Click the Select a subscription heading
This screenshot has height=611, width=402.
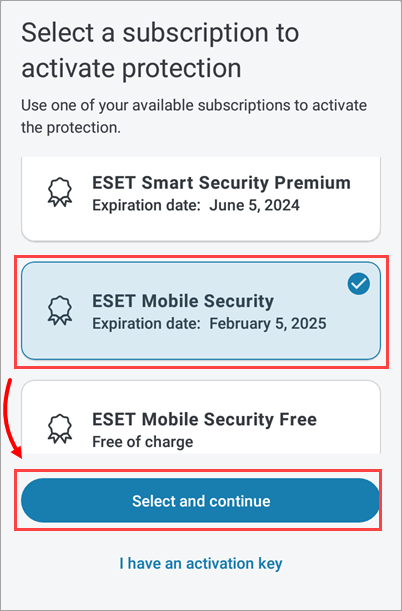(x=160, y=34)
